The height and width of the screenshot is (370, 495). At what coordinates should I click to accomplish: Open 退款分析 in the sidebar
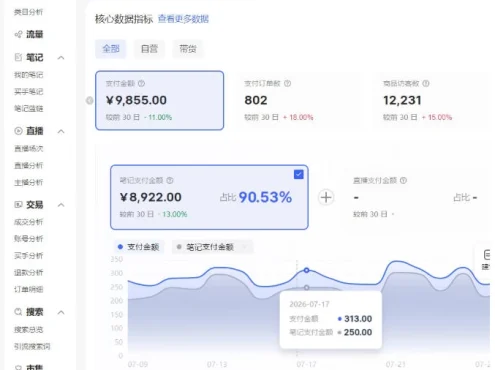[28, 272]
